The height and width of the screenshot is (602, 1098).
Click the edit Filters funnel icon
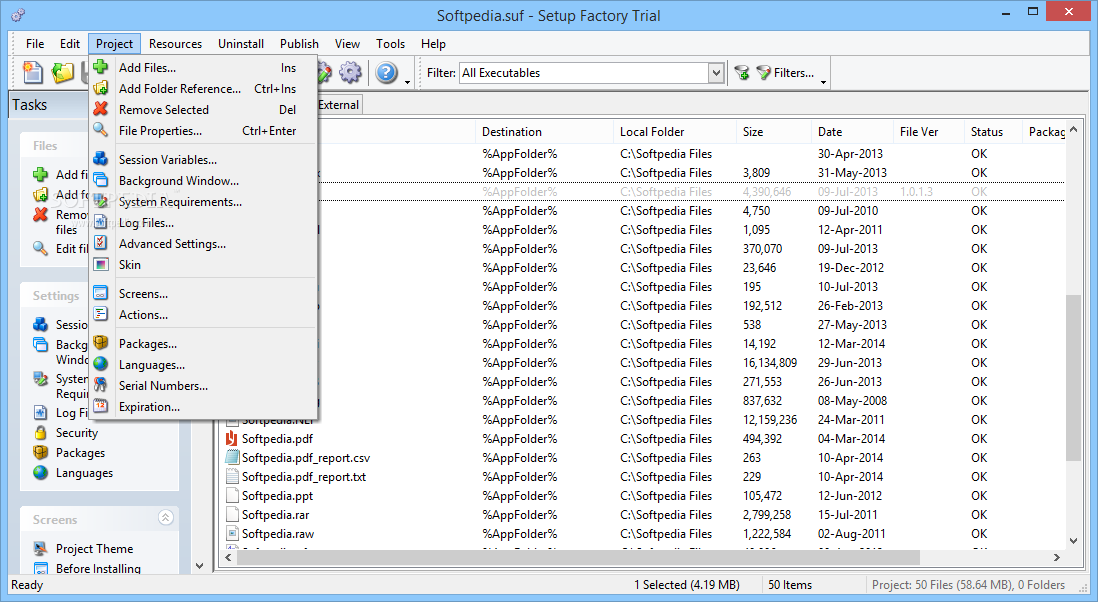[764, 72]
